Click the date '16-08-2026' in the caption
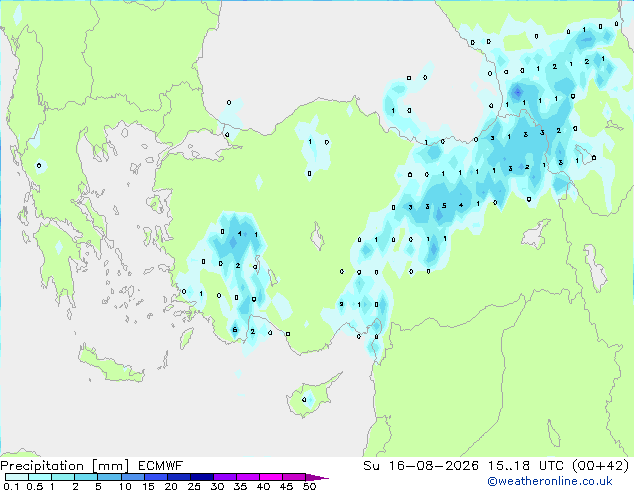The height and width of the screenshot is (490, 634). (433, 466)
